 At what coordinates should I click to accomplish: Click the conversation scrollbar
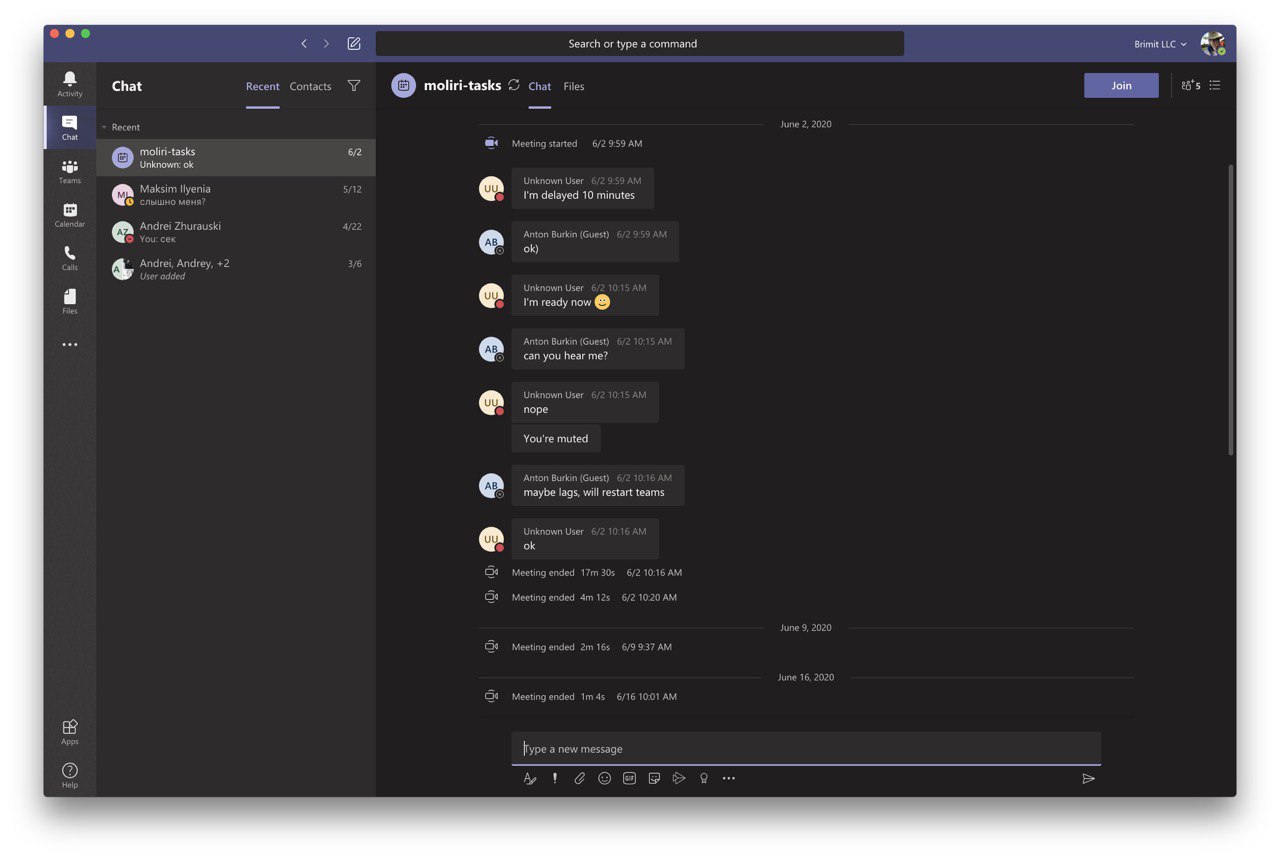tap(1231, 310)
